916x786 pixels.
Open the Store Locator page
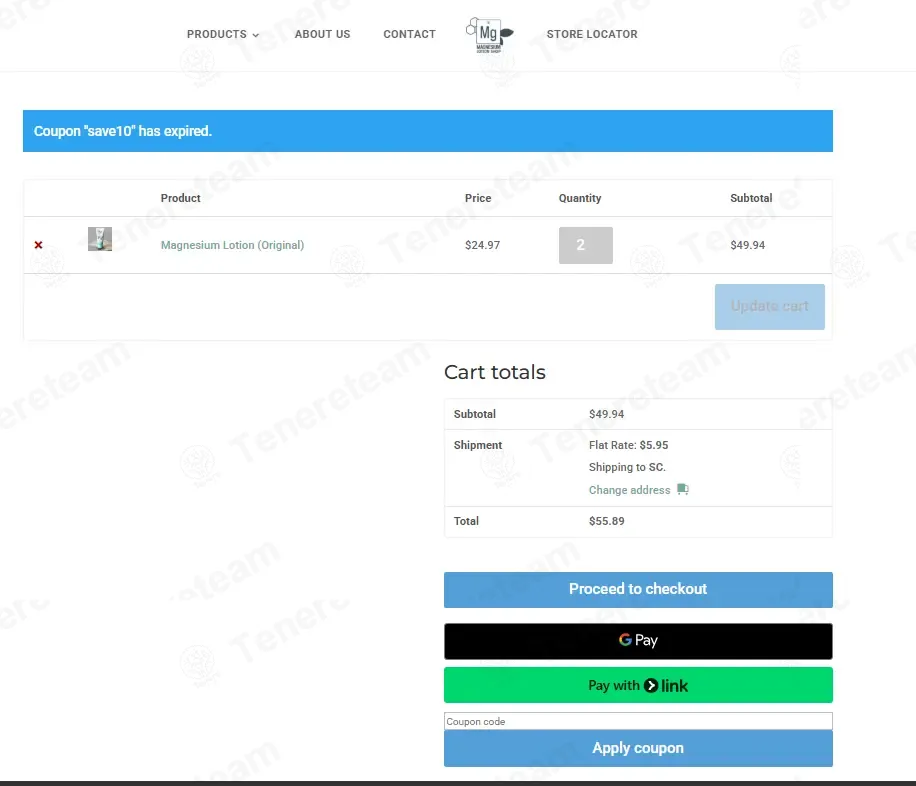tap(592, 34)
